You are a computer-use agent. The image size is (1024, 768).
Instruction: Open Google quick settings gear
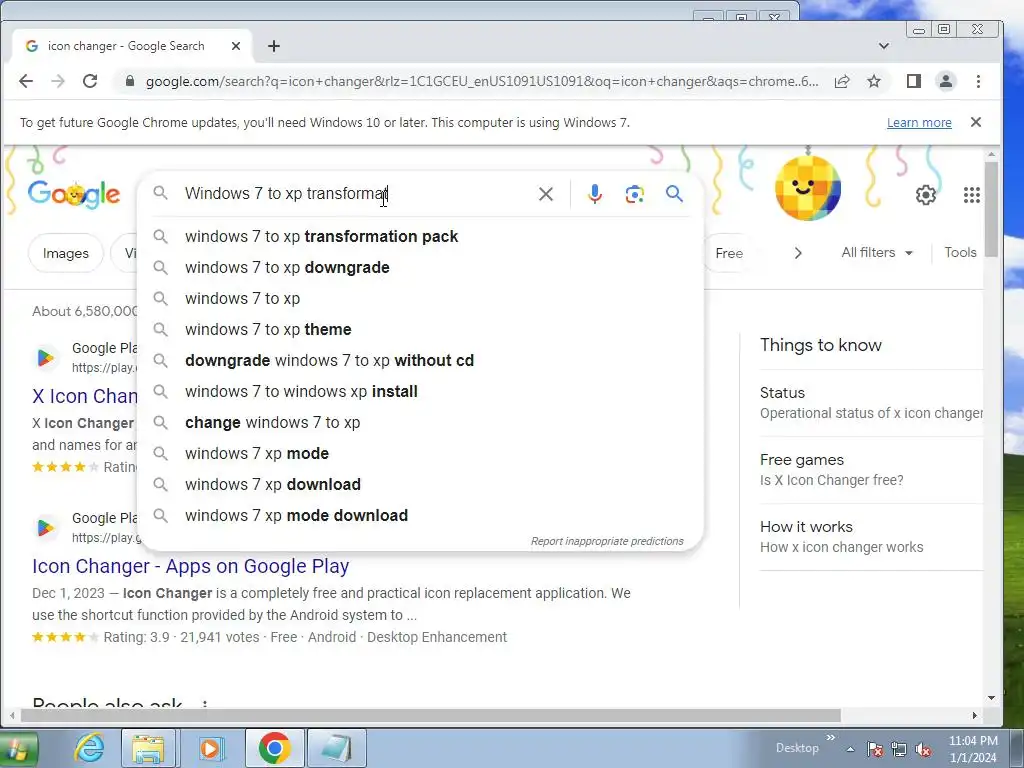[x=925, y=195]
